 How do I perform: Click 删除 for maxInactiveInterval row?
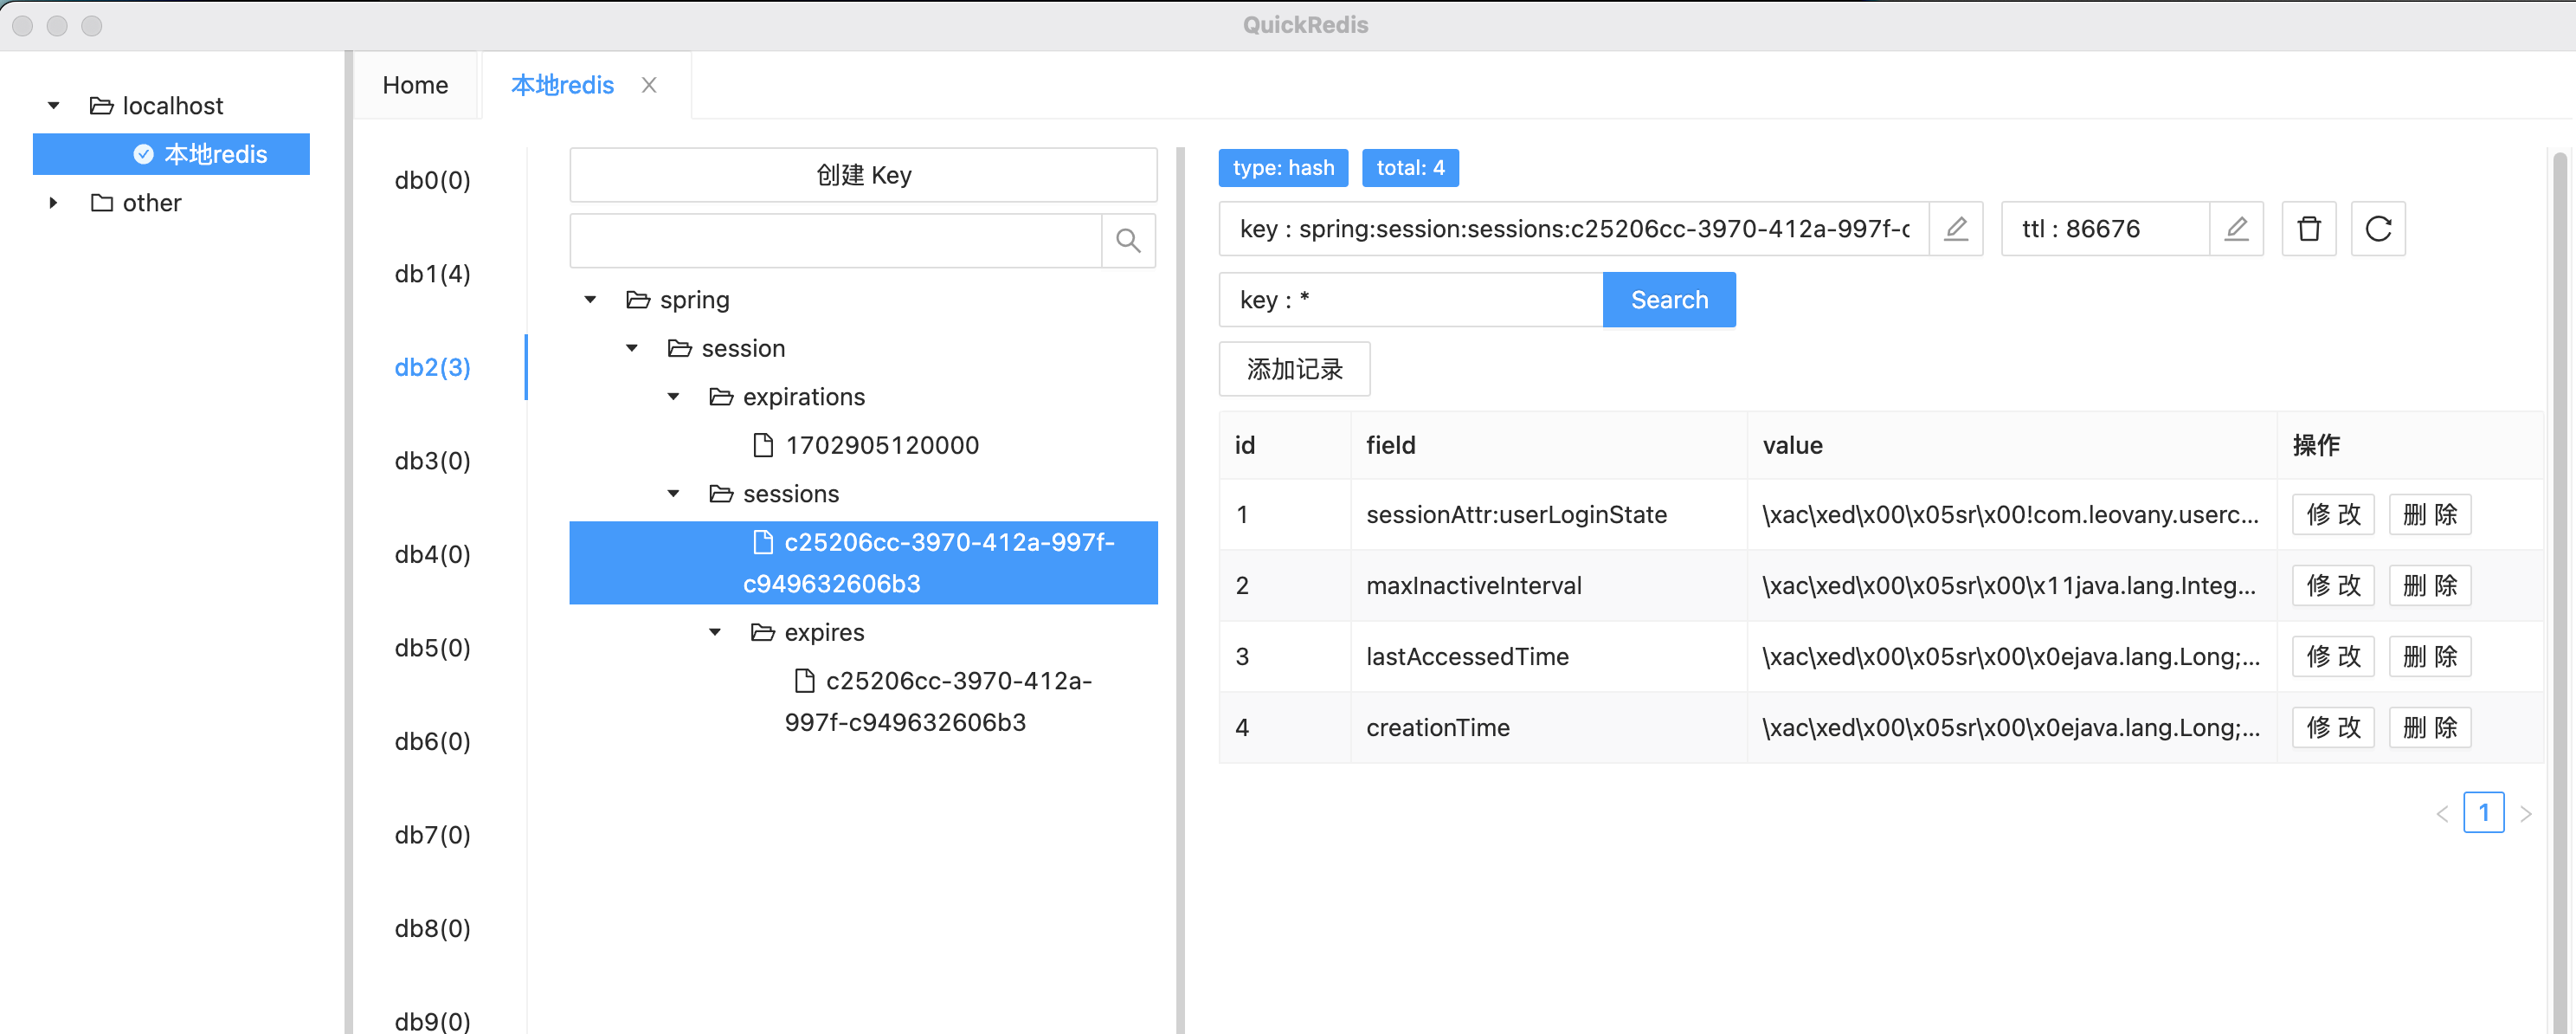[x=2430, y=586]
